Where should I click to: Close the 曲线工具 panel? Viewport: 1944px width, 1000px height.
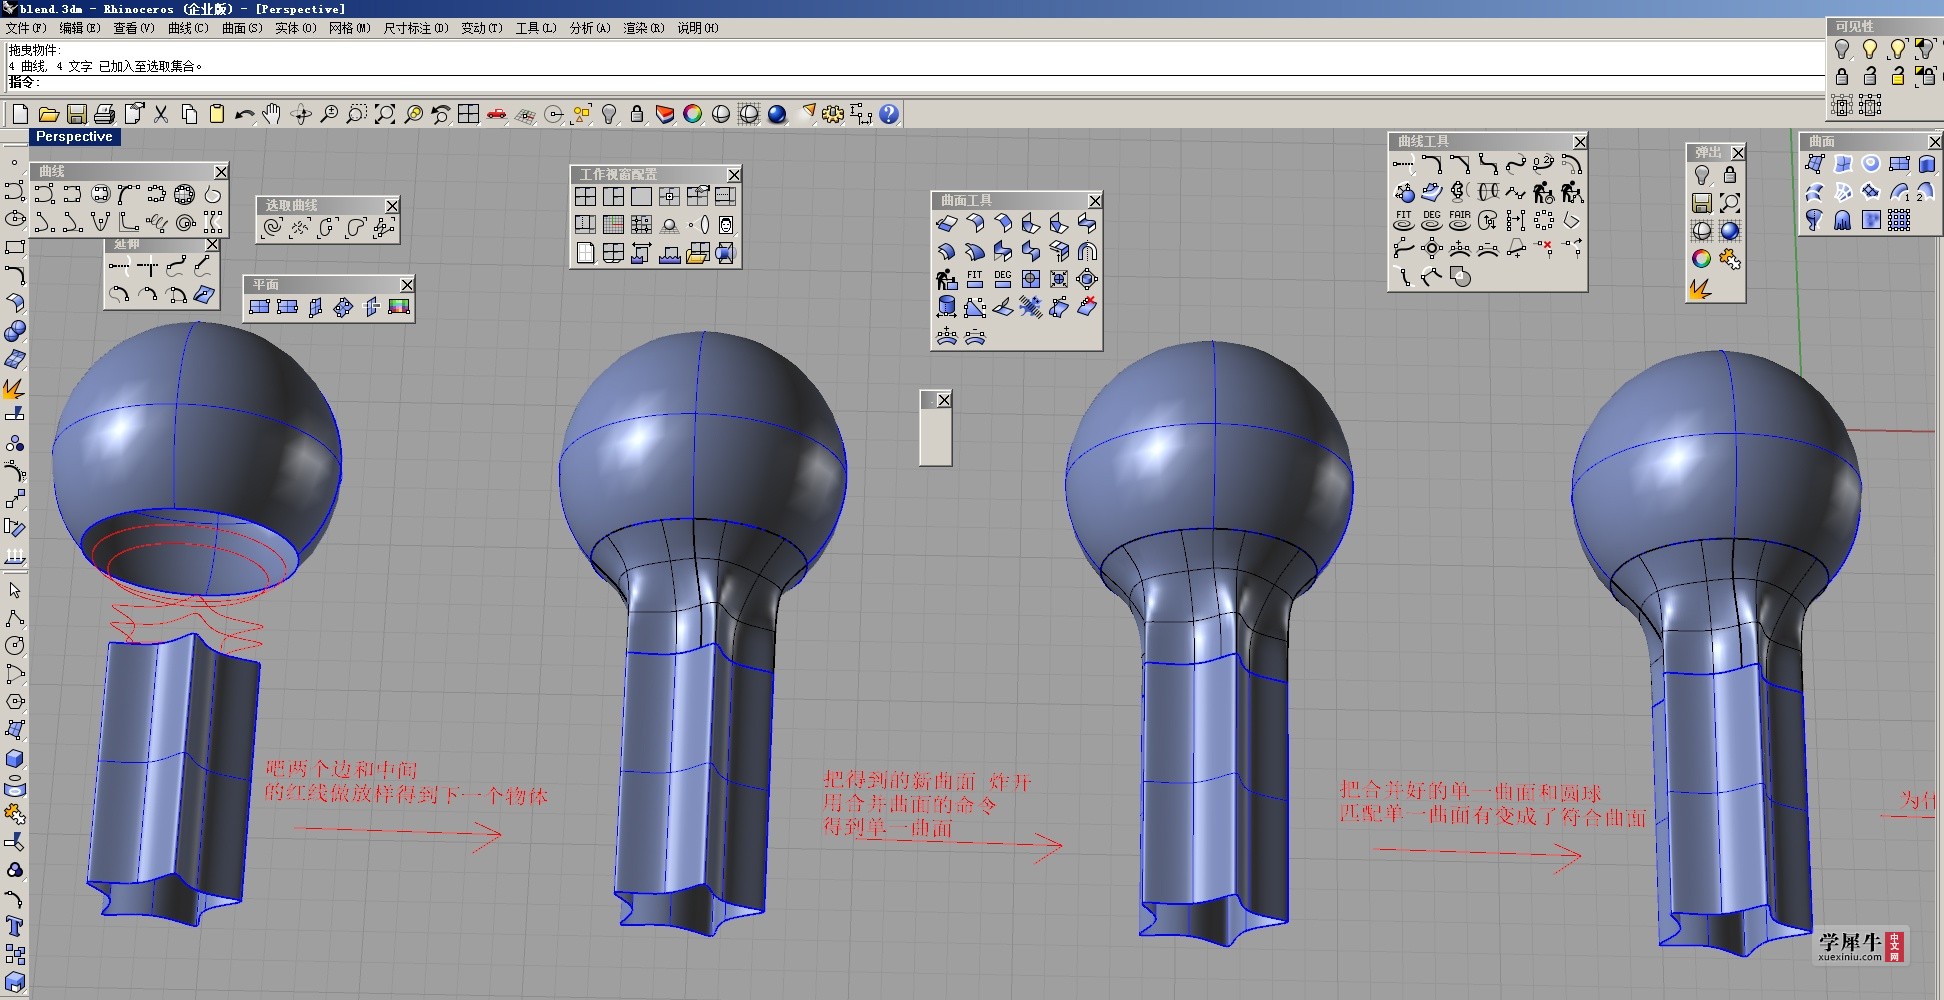coord(1580,142)
